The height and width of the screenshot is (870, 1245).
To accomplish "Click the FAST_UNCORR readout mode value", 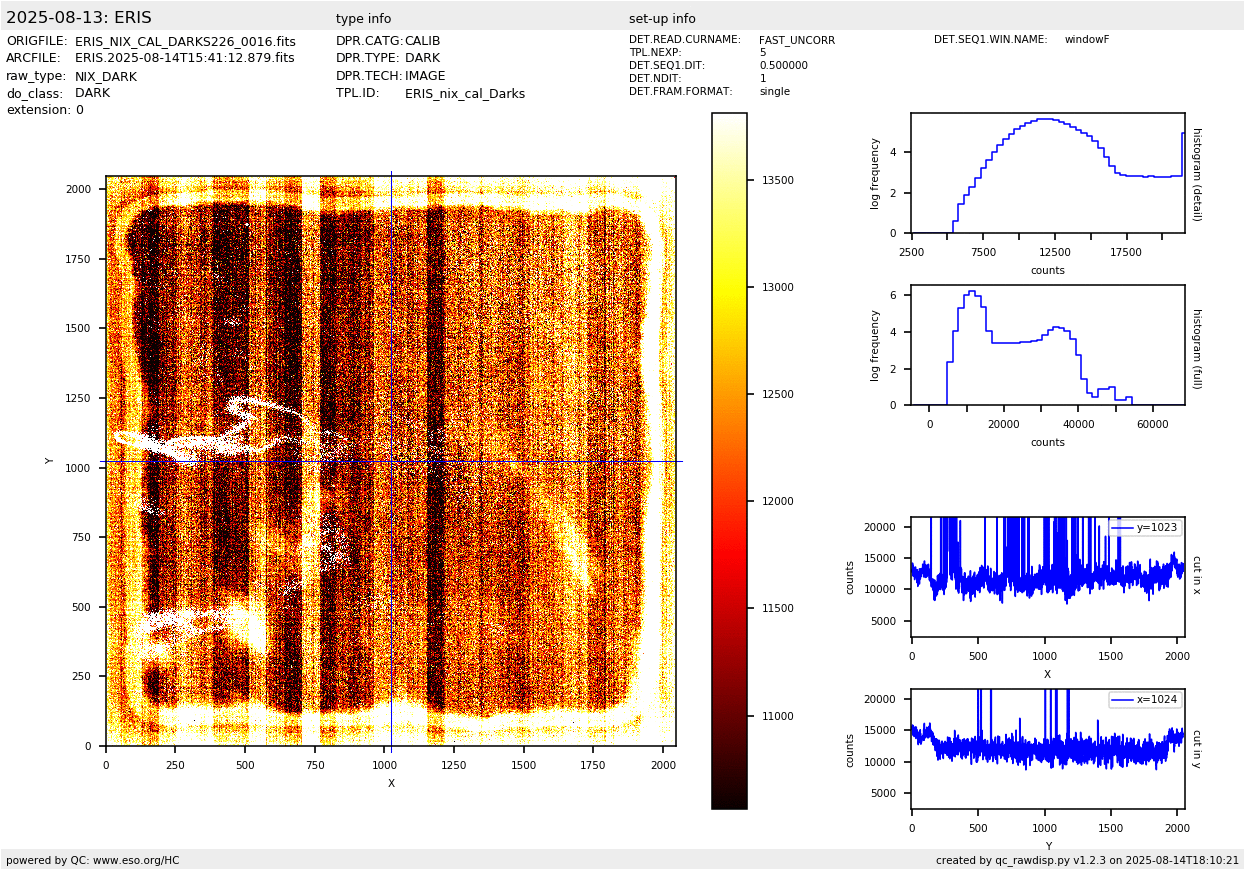I will [796, 40].
